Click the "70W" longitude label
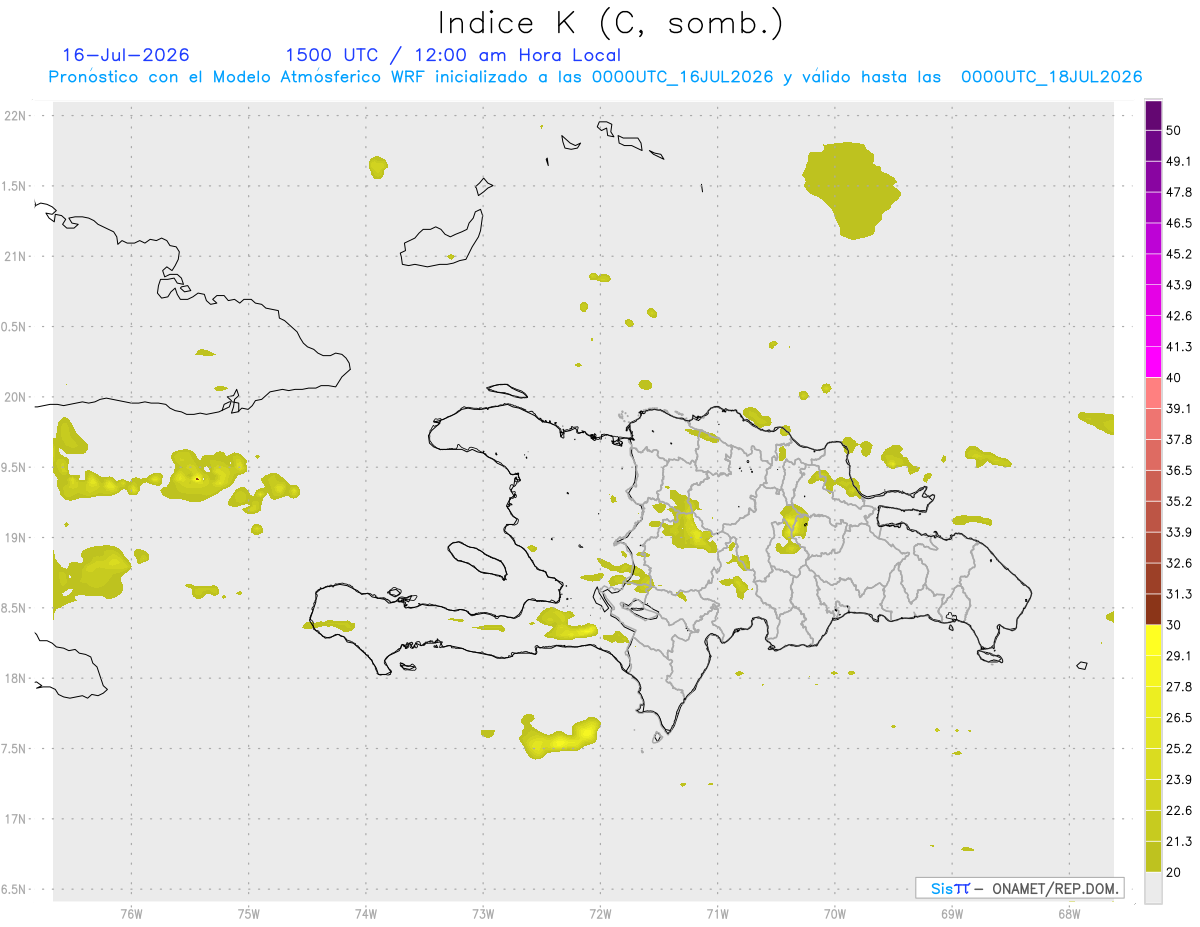This screenshot has width=1200, height=927. 835,912
